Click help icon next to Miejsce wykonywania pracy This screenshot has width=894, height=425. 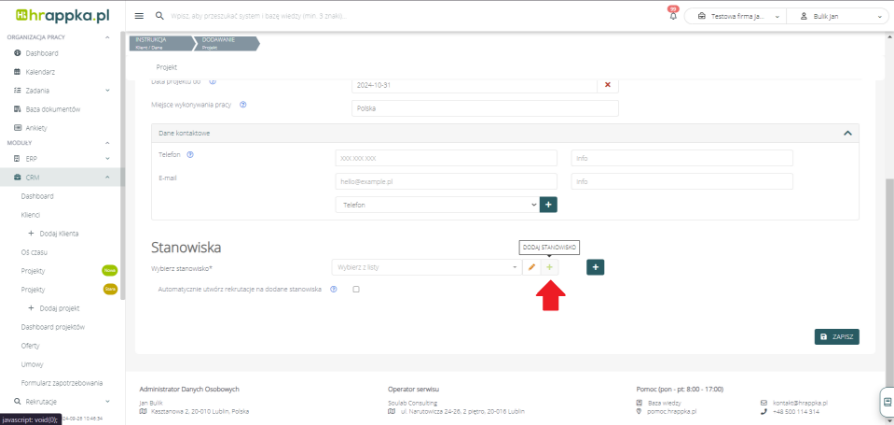click(x=244, y=104)
